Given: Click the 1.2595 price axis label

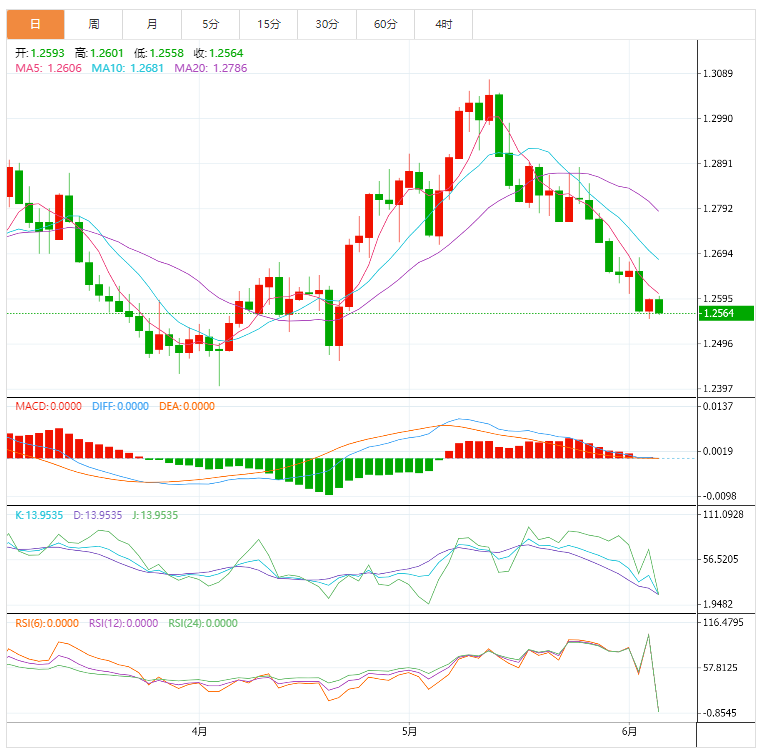Looking at the screenshot, I should click(x=718, y=299).
